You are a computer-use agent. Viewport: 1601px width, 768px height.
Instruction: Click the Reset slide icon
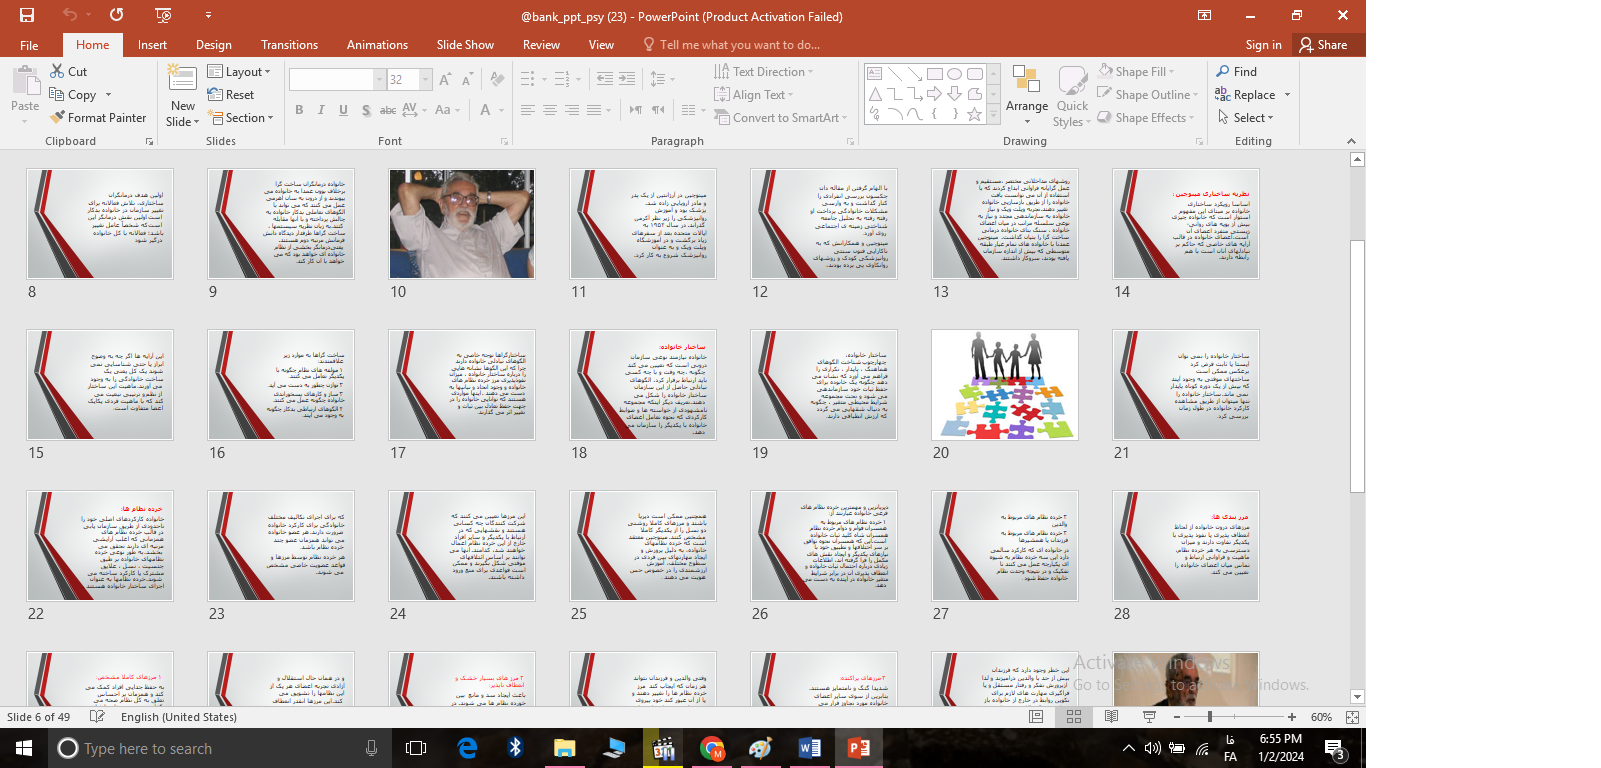click(215, 95)
